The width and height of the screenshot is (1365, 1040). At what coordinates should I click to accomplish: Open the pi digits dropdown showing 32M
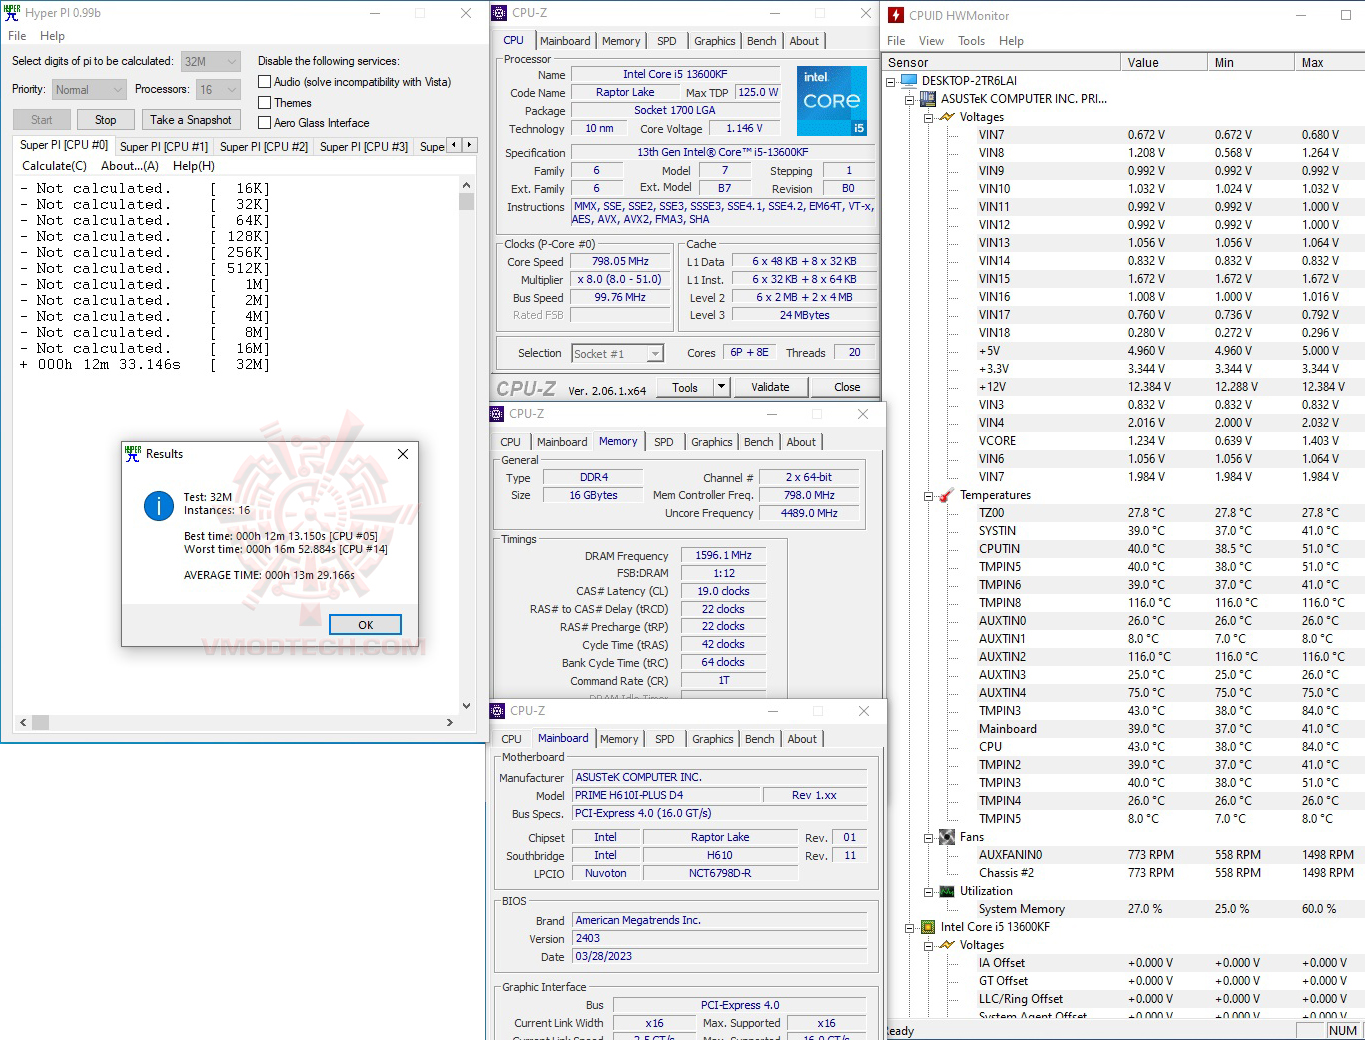(211, 61)
